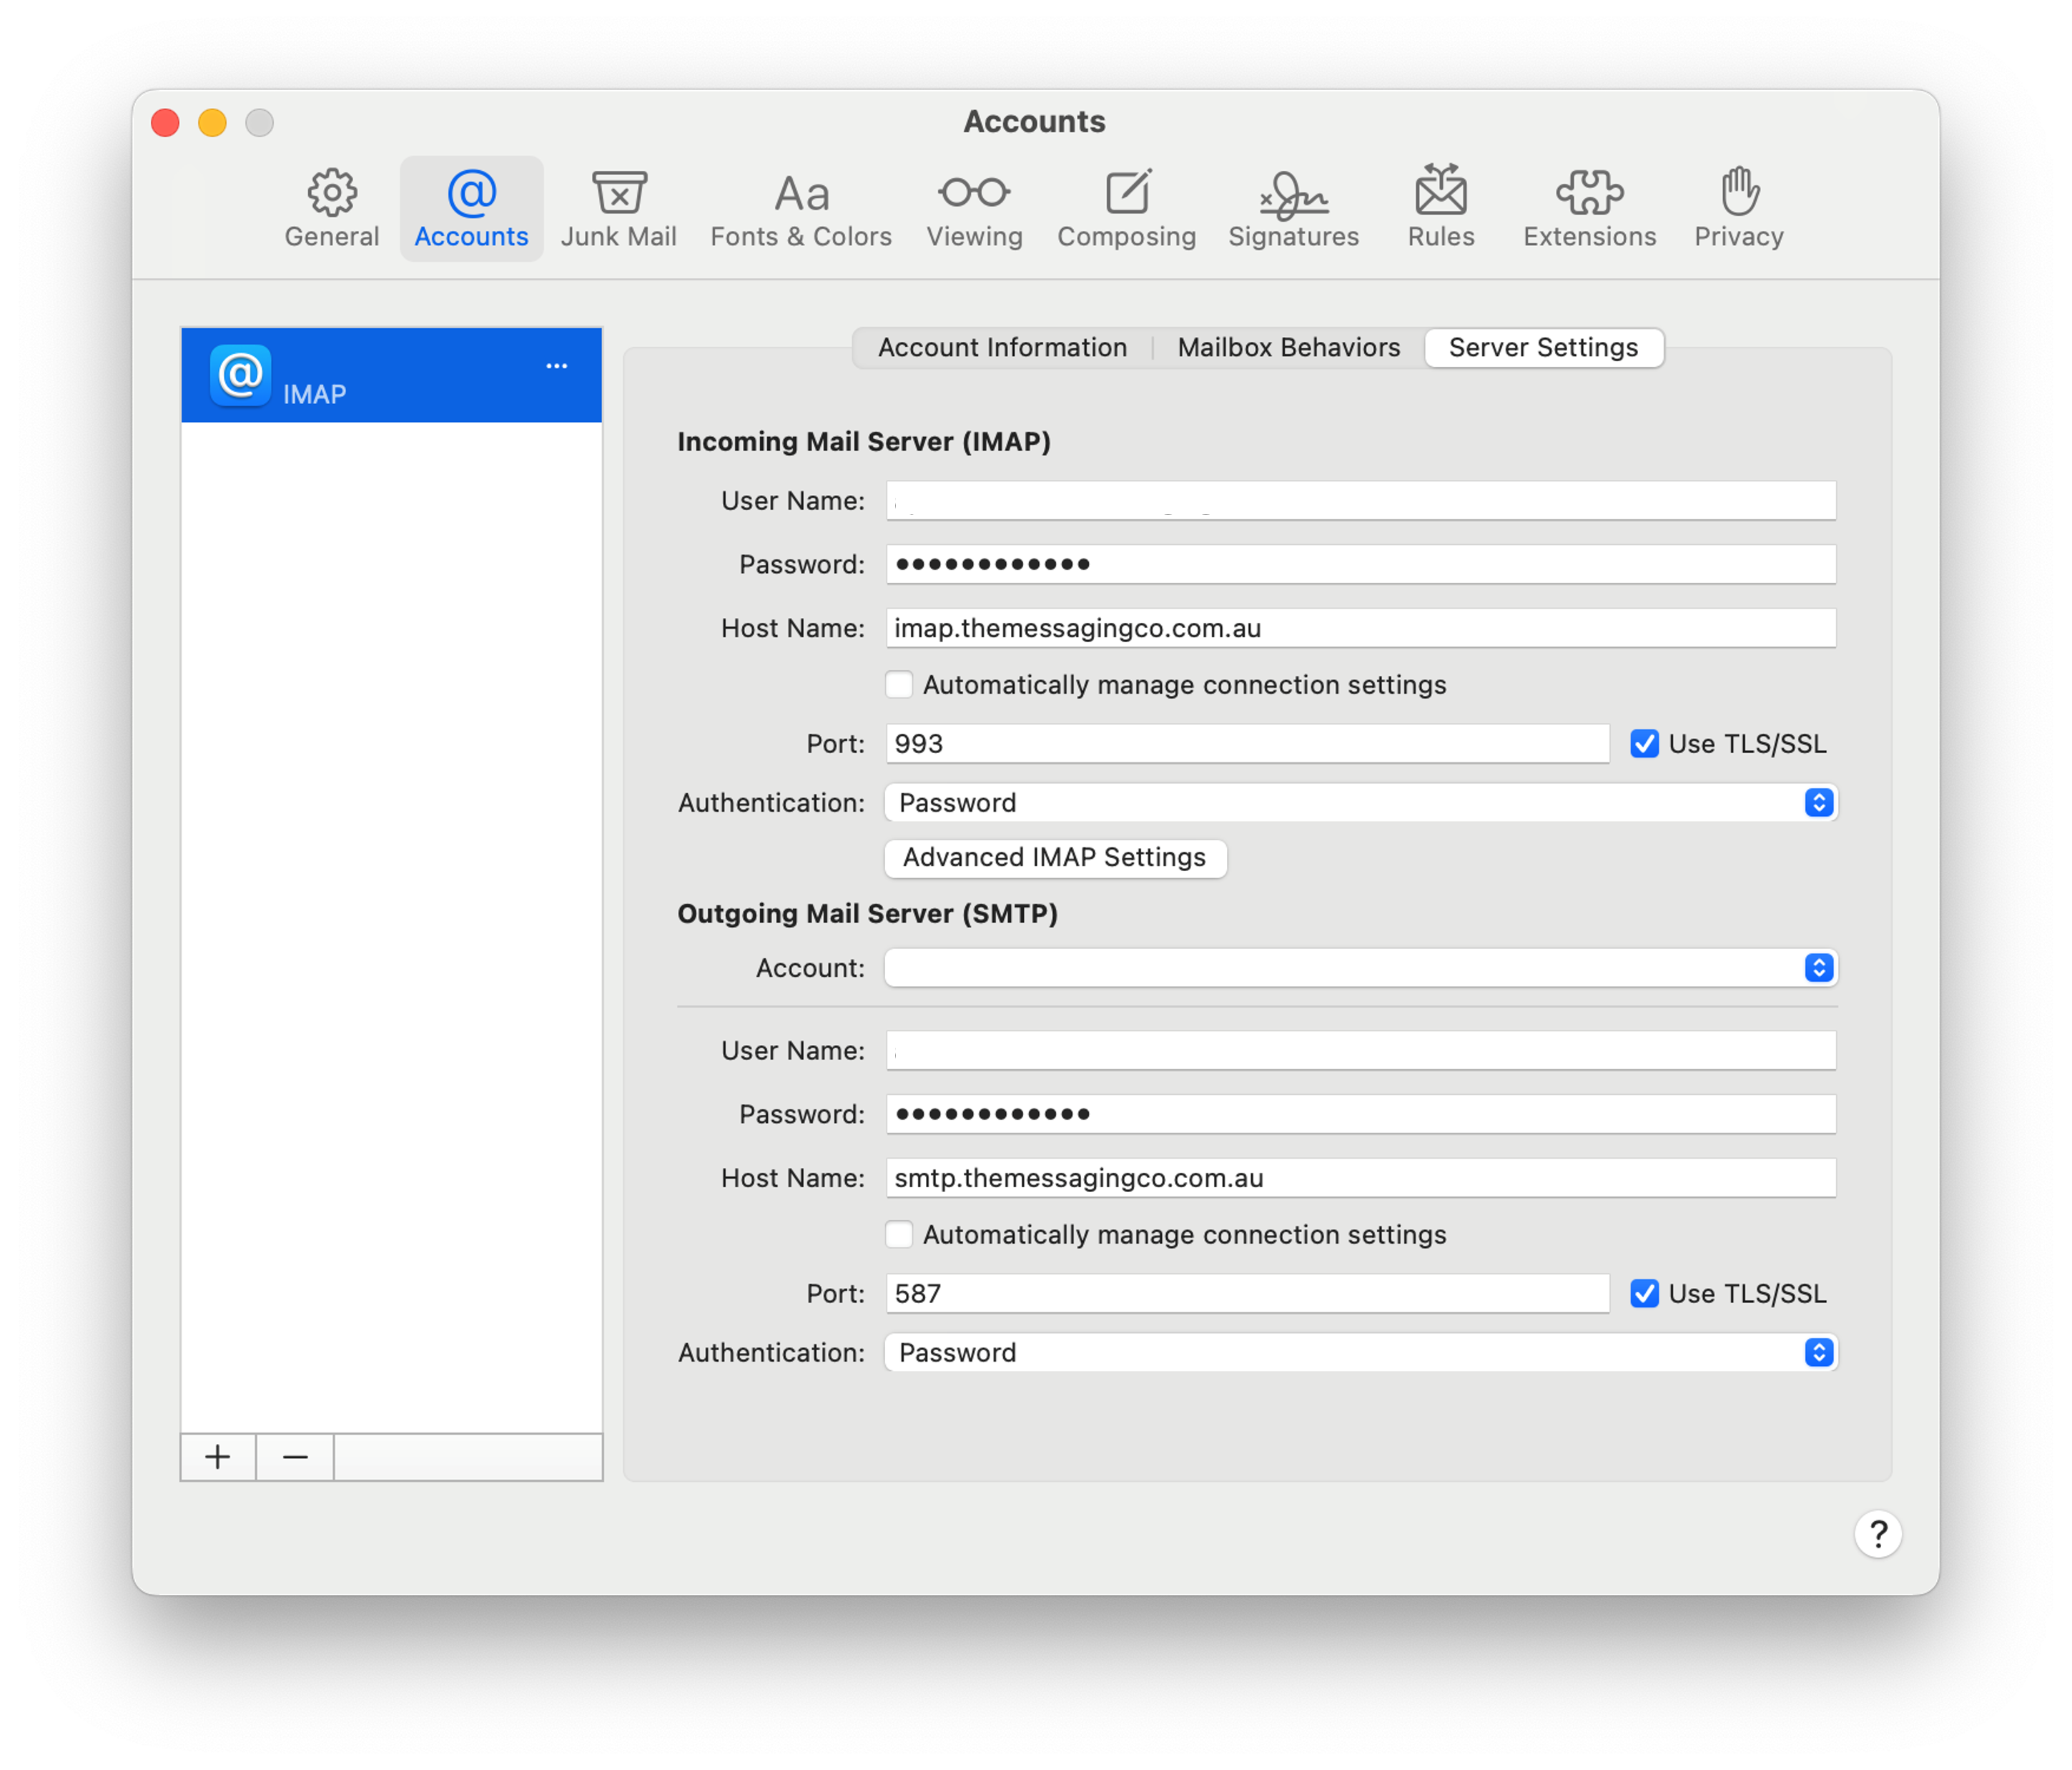Open outgoing SMTP Account dropdown

click(1360, 968)
